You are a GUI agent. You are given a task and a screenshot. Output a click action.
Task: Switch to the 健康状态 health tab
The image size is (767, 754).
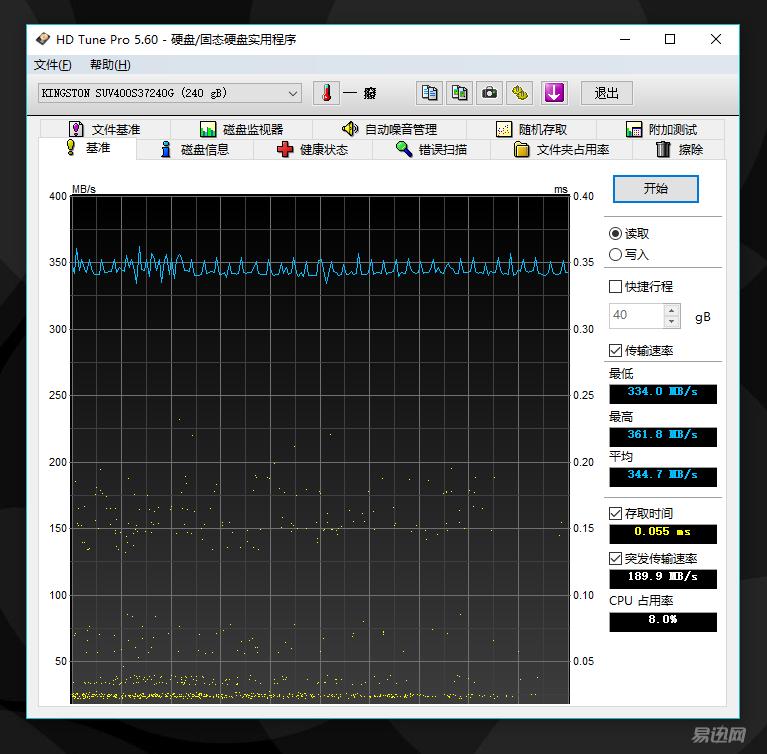[312, 150]
